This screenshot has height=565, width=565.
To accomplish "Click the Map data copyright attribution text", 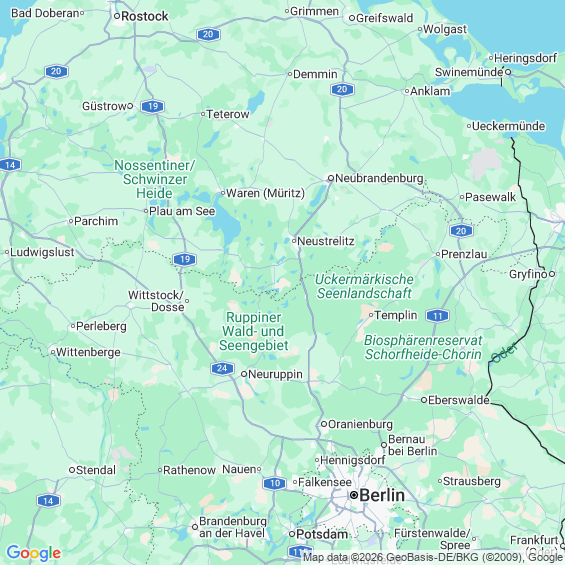I will click(433, 557).
